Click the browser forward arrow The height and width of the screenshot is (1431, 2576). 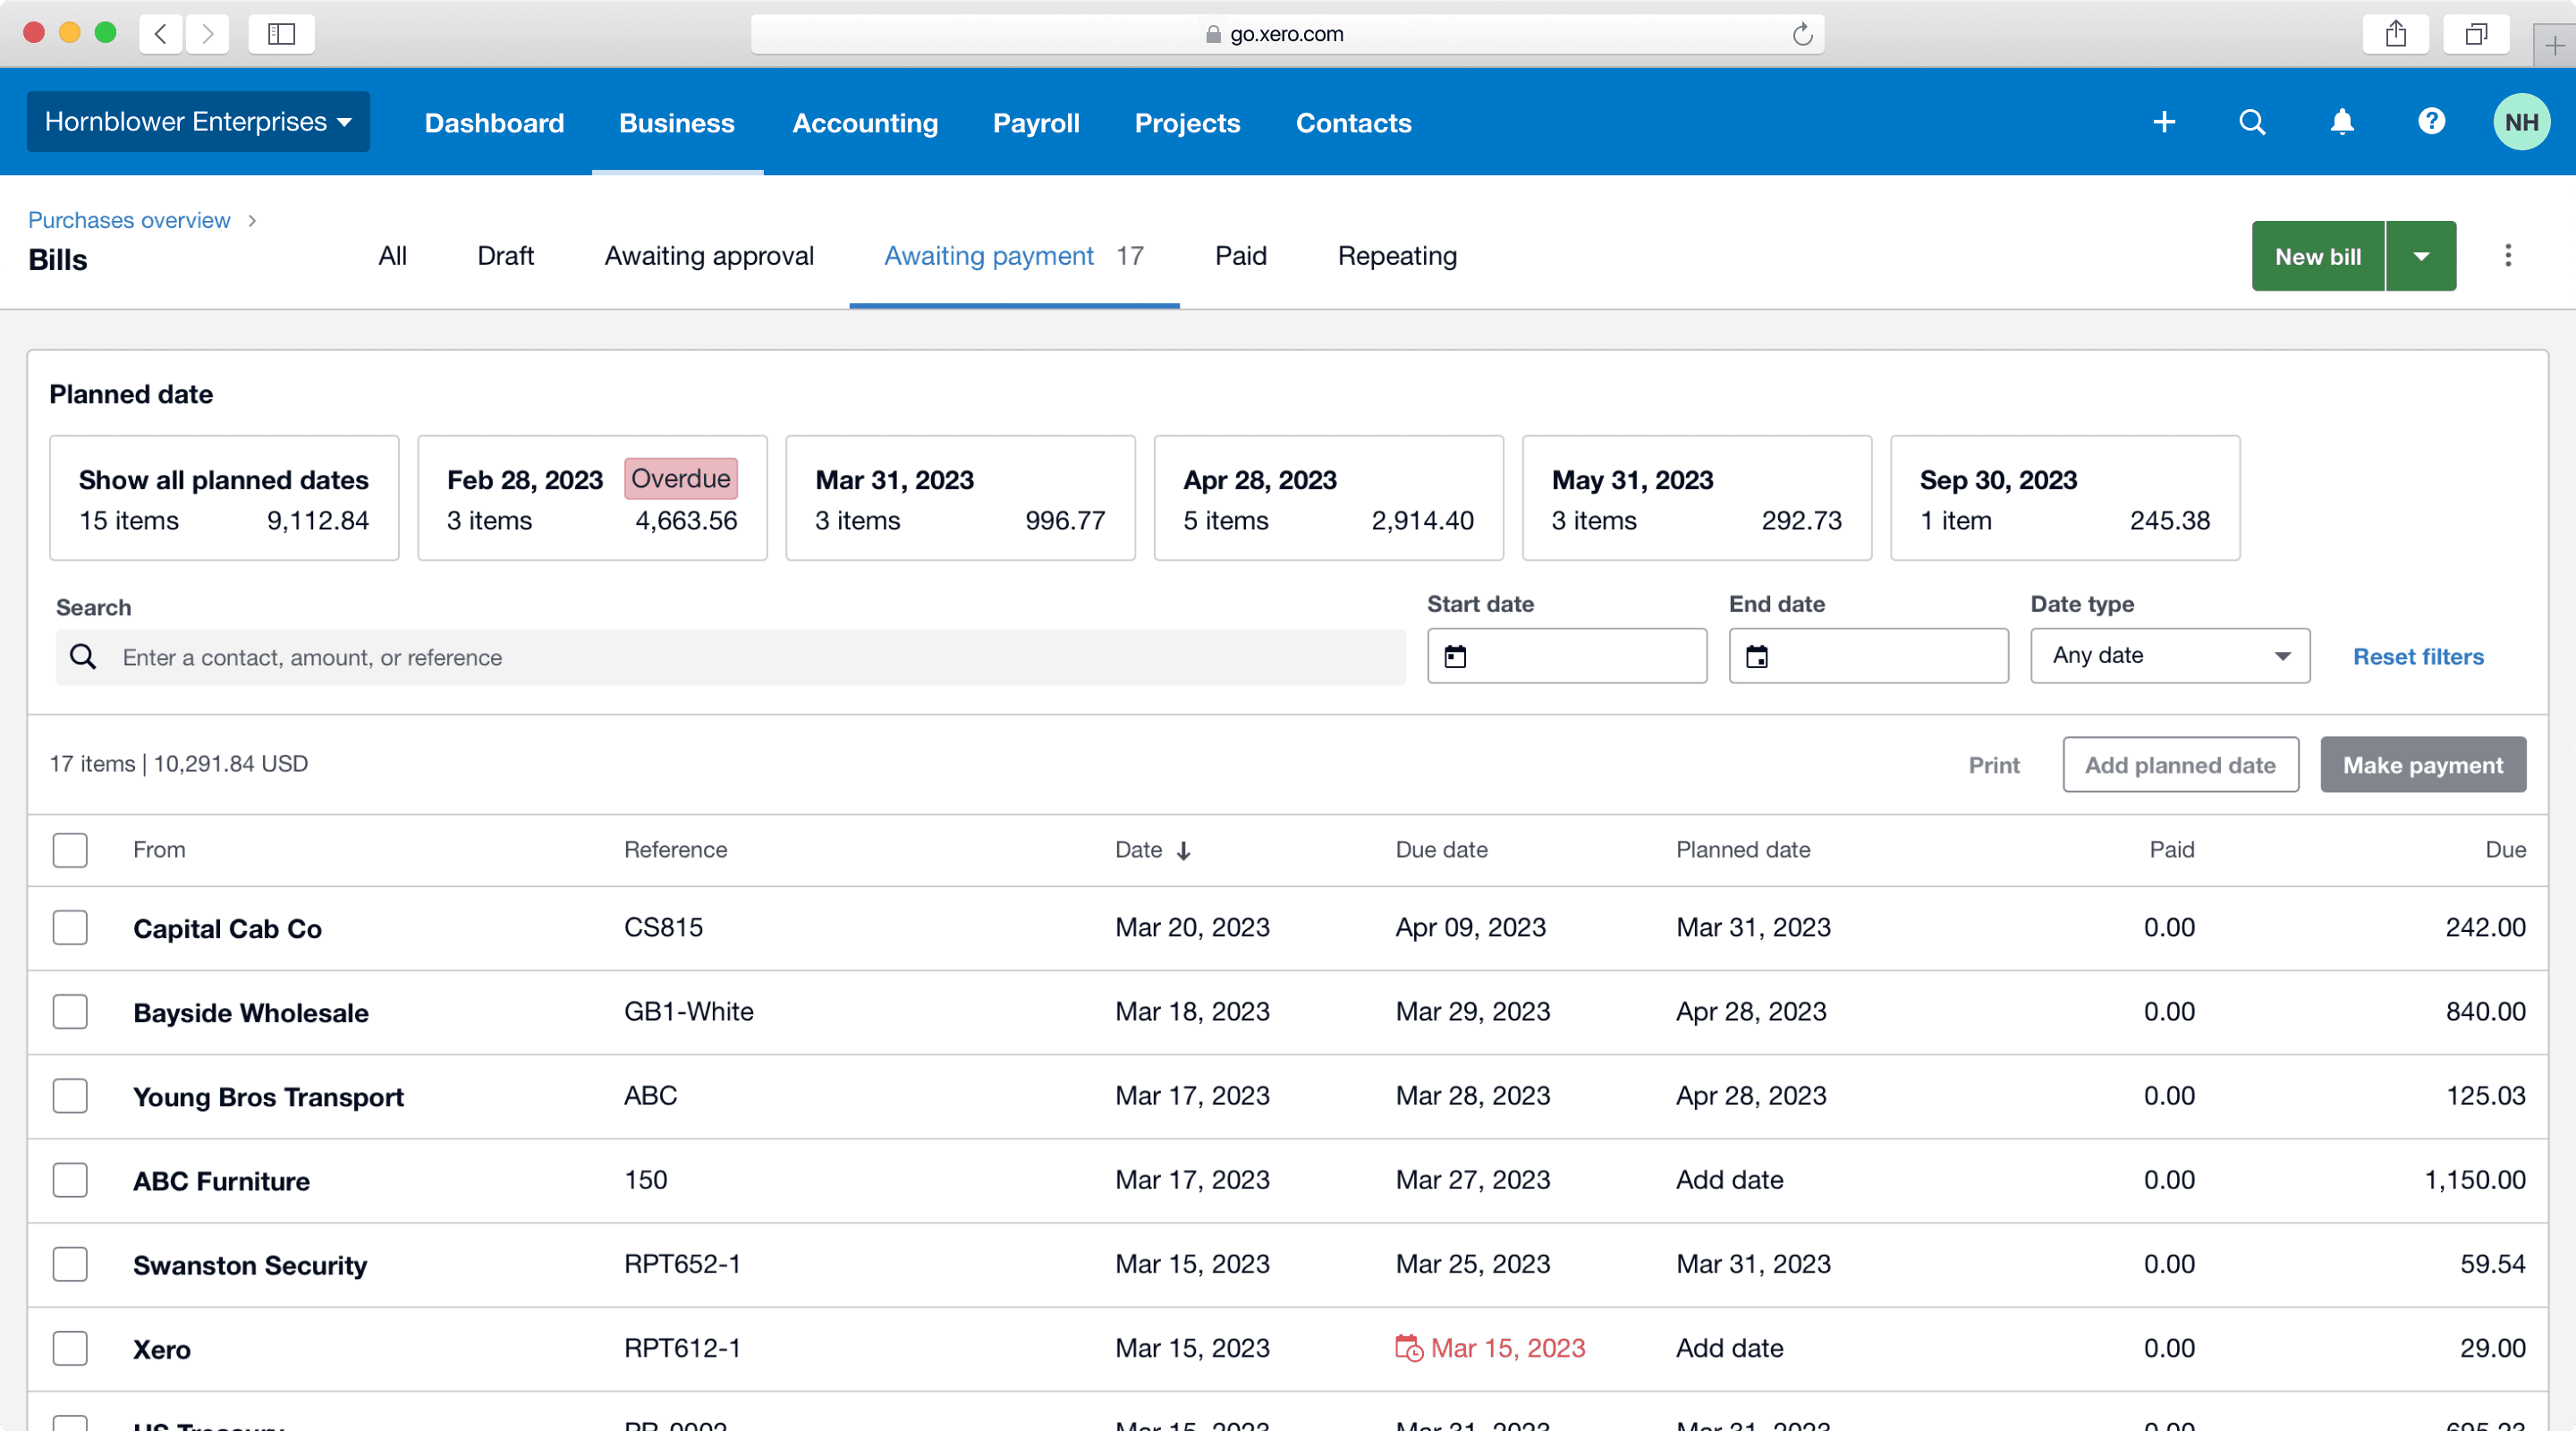click(207, 34)
